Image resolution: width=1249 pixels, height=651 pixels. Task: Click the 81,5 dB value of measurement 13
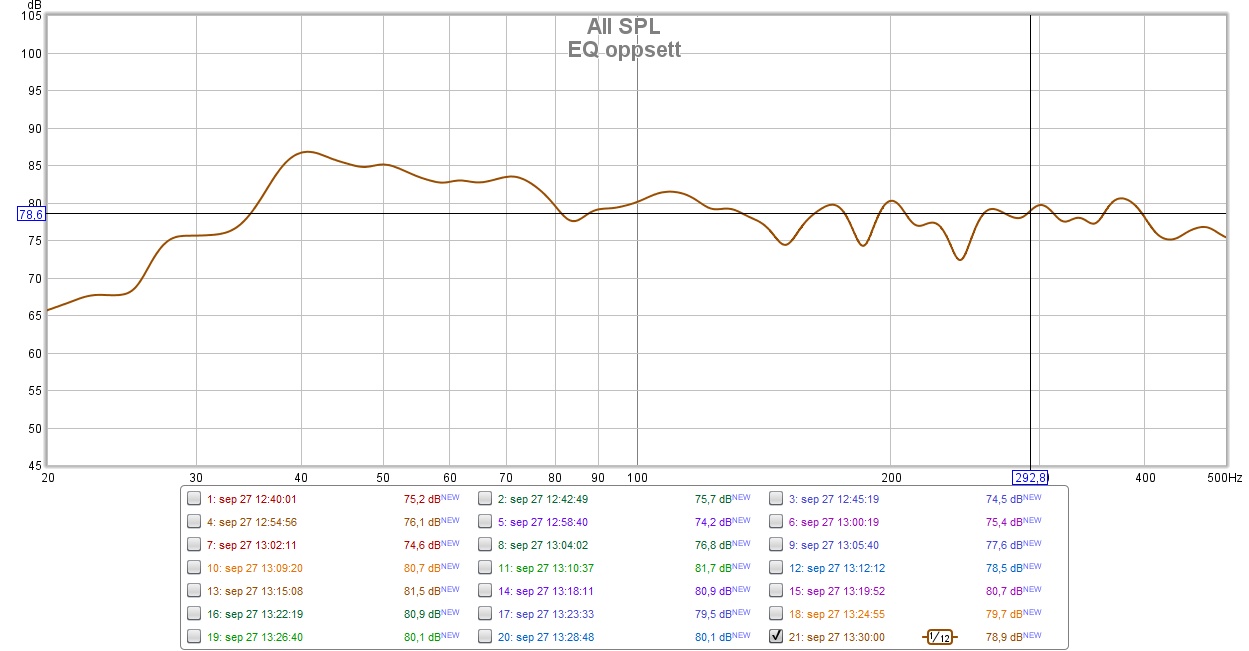pyautogui.click(x=421, y=591)
